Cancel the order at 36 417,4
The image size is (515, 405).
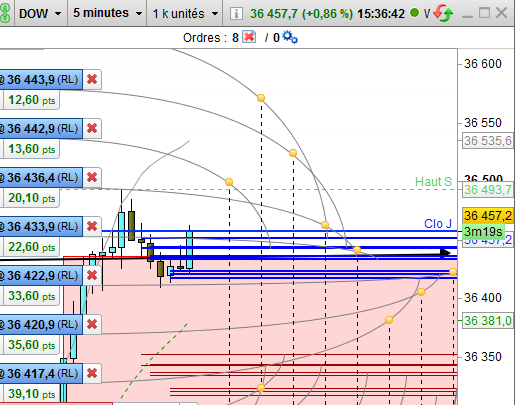(x=92, y=373)
